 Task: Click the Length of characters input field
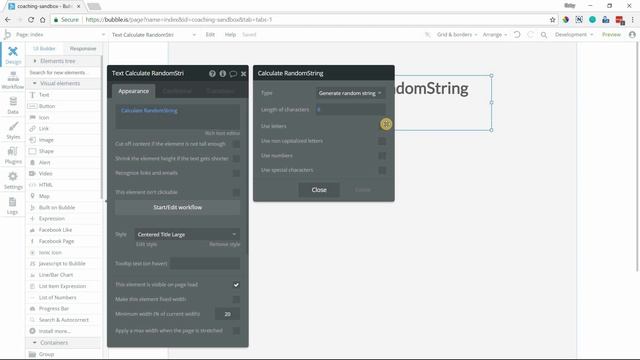coord(350,109)
